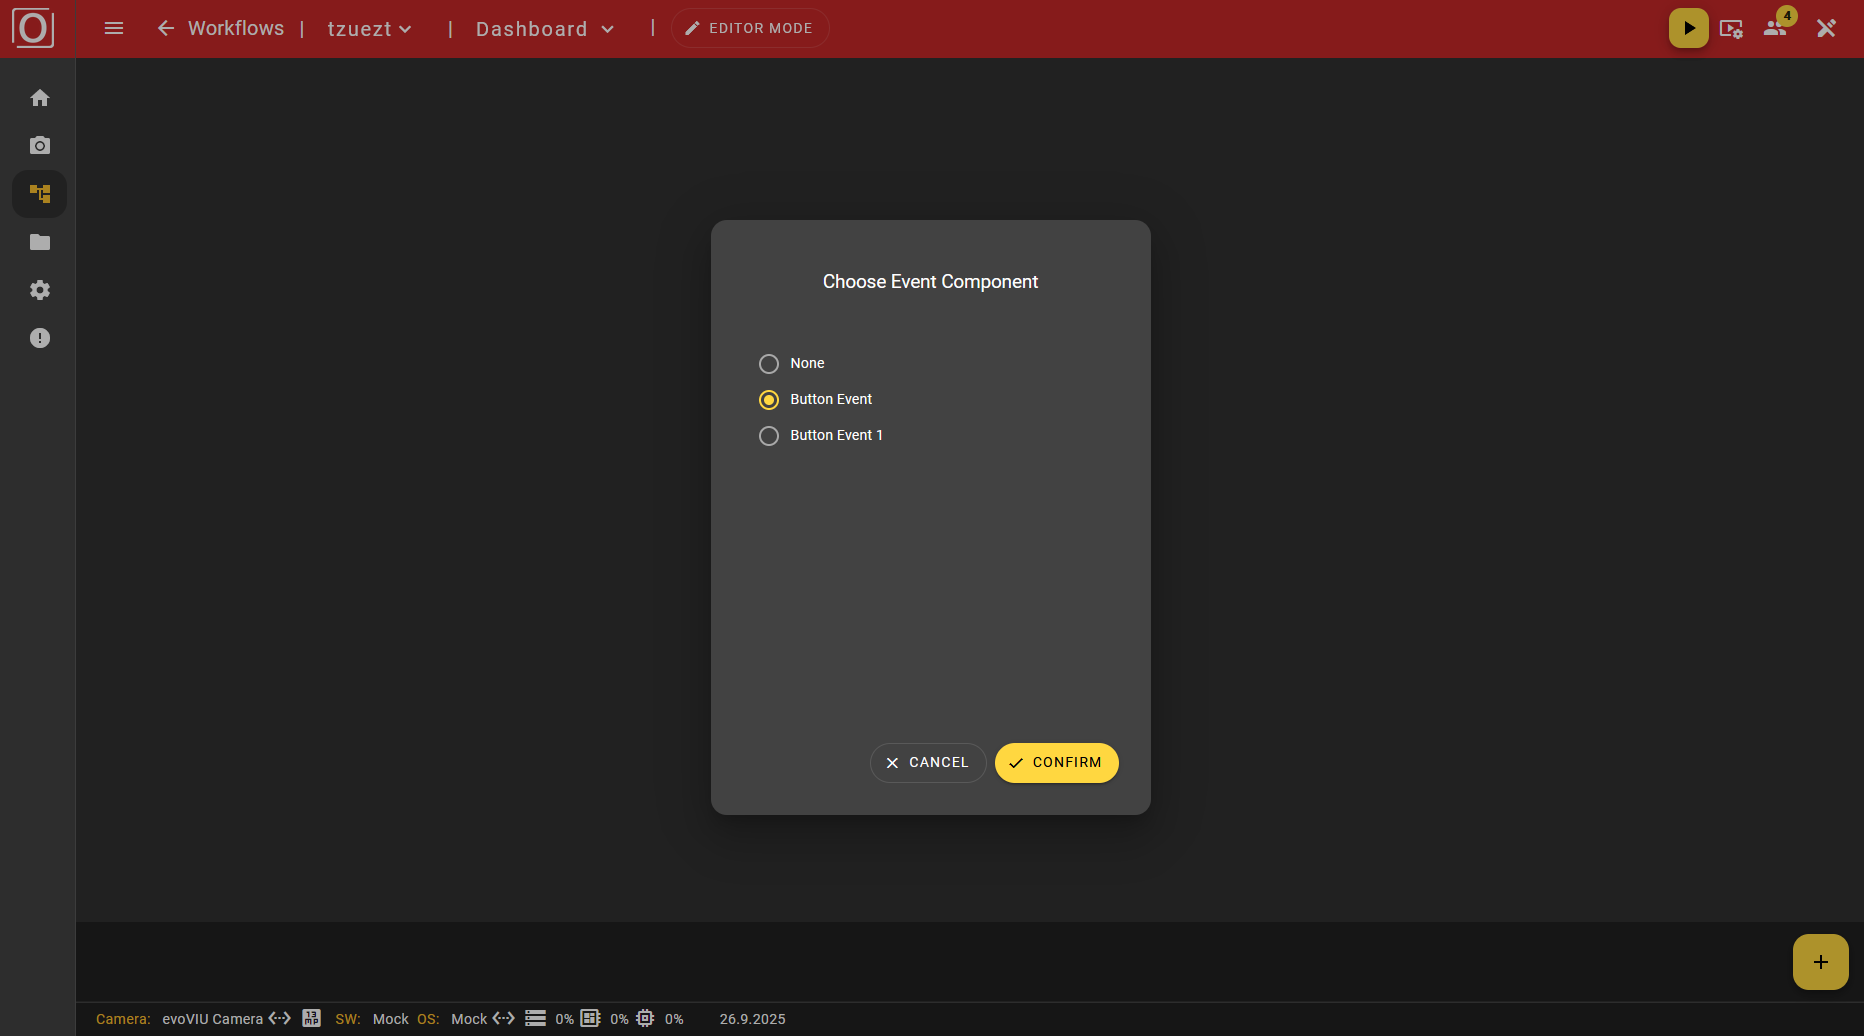1864x1036 pixels.
Task: Click the yellow Run play button
Action: tap(1688, 28)
